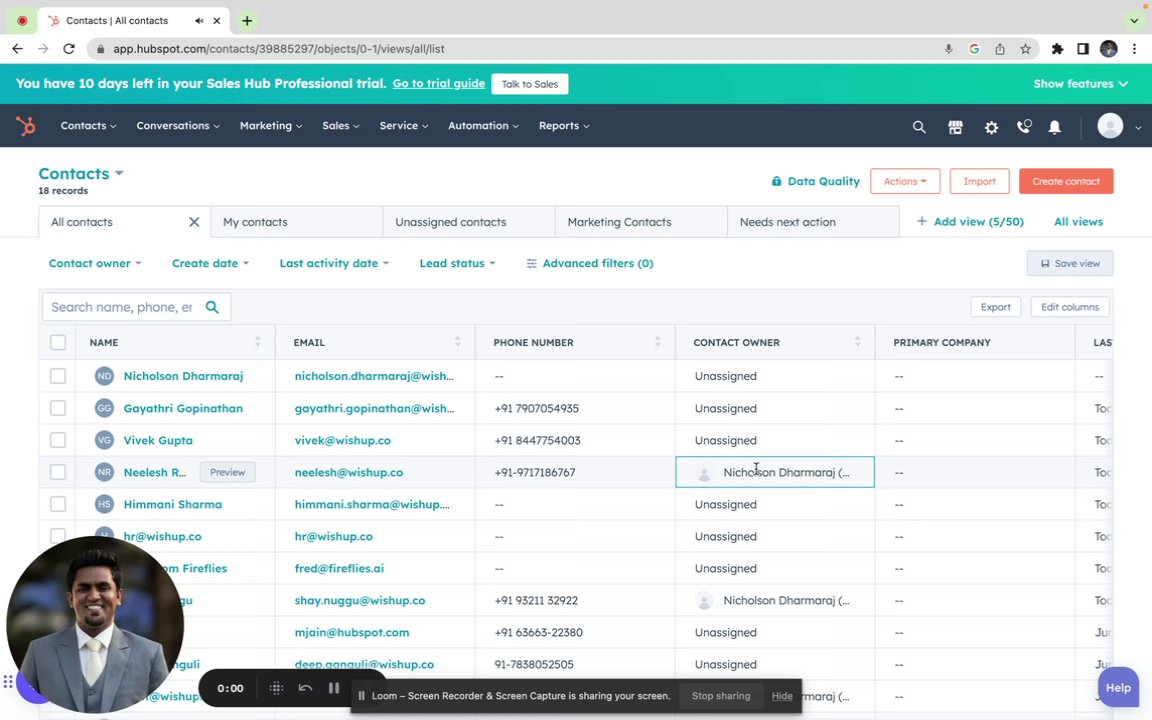Tick the checkbox for Vivek Gupta
This screenshot has width=1152, height=720.
[x=58, y=440]
